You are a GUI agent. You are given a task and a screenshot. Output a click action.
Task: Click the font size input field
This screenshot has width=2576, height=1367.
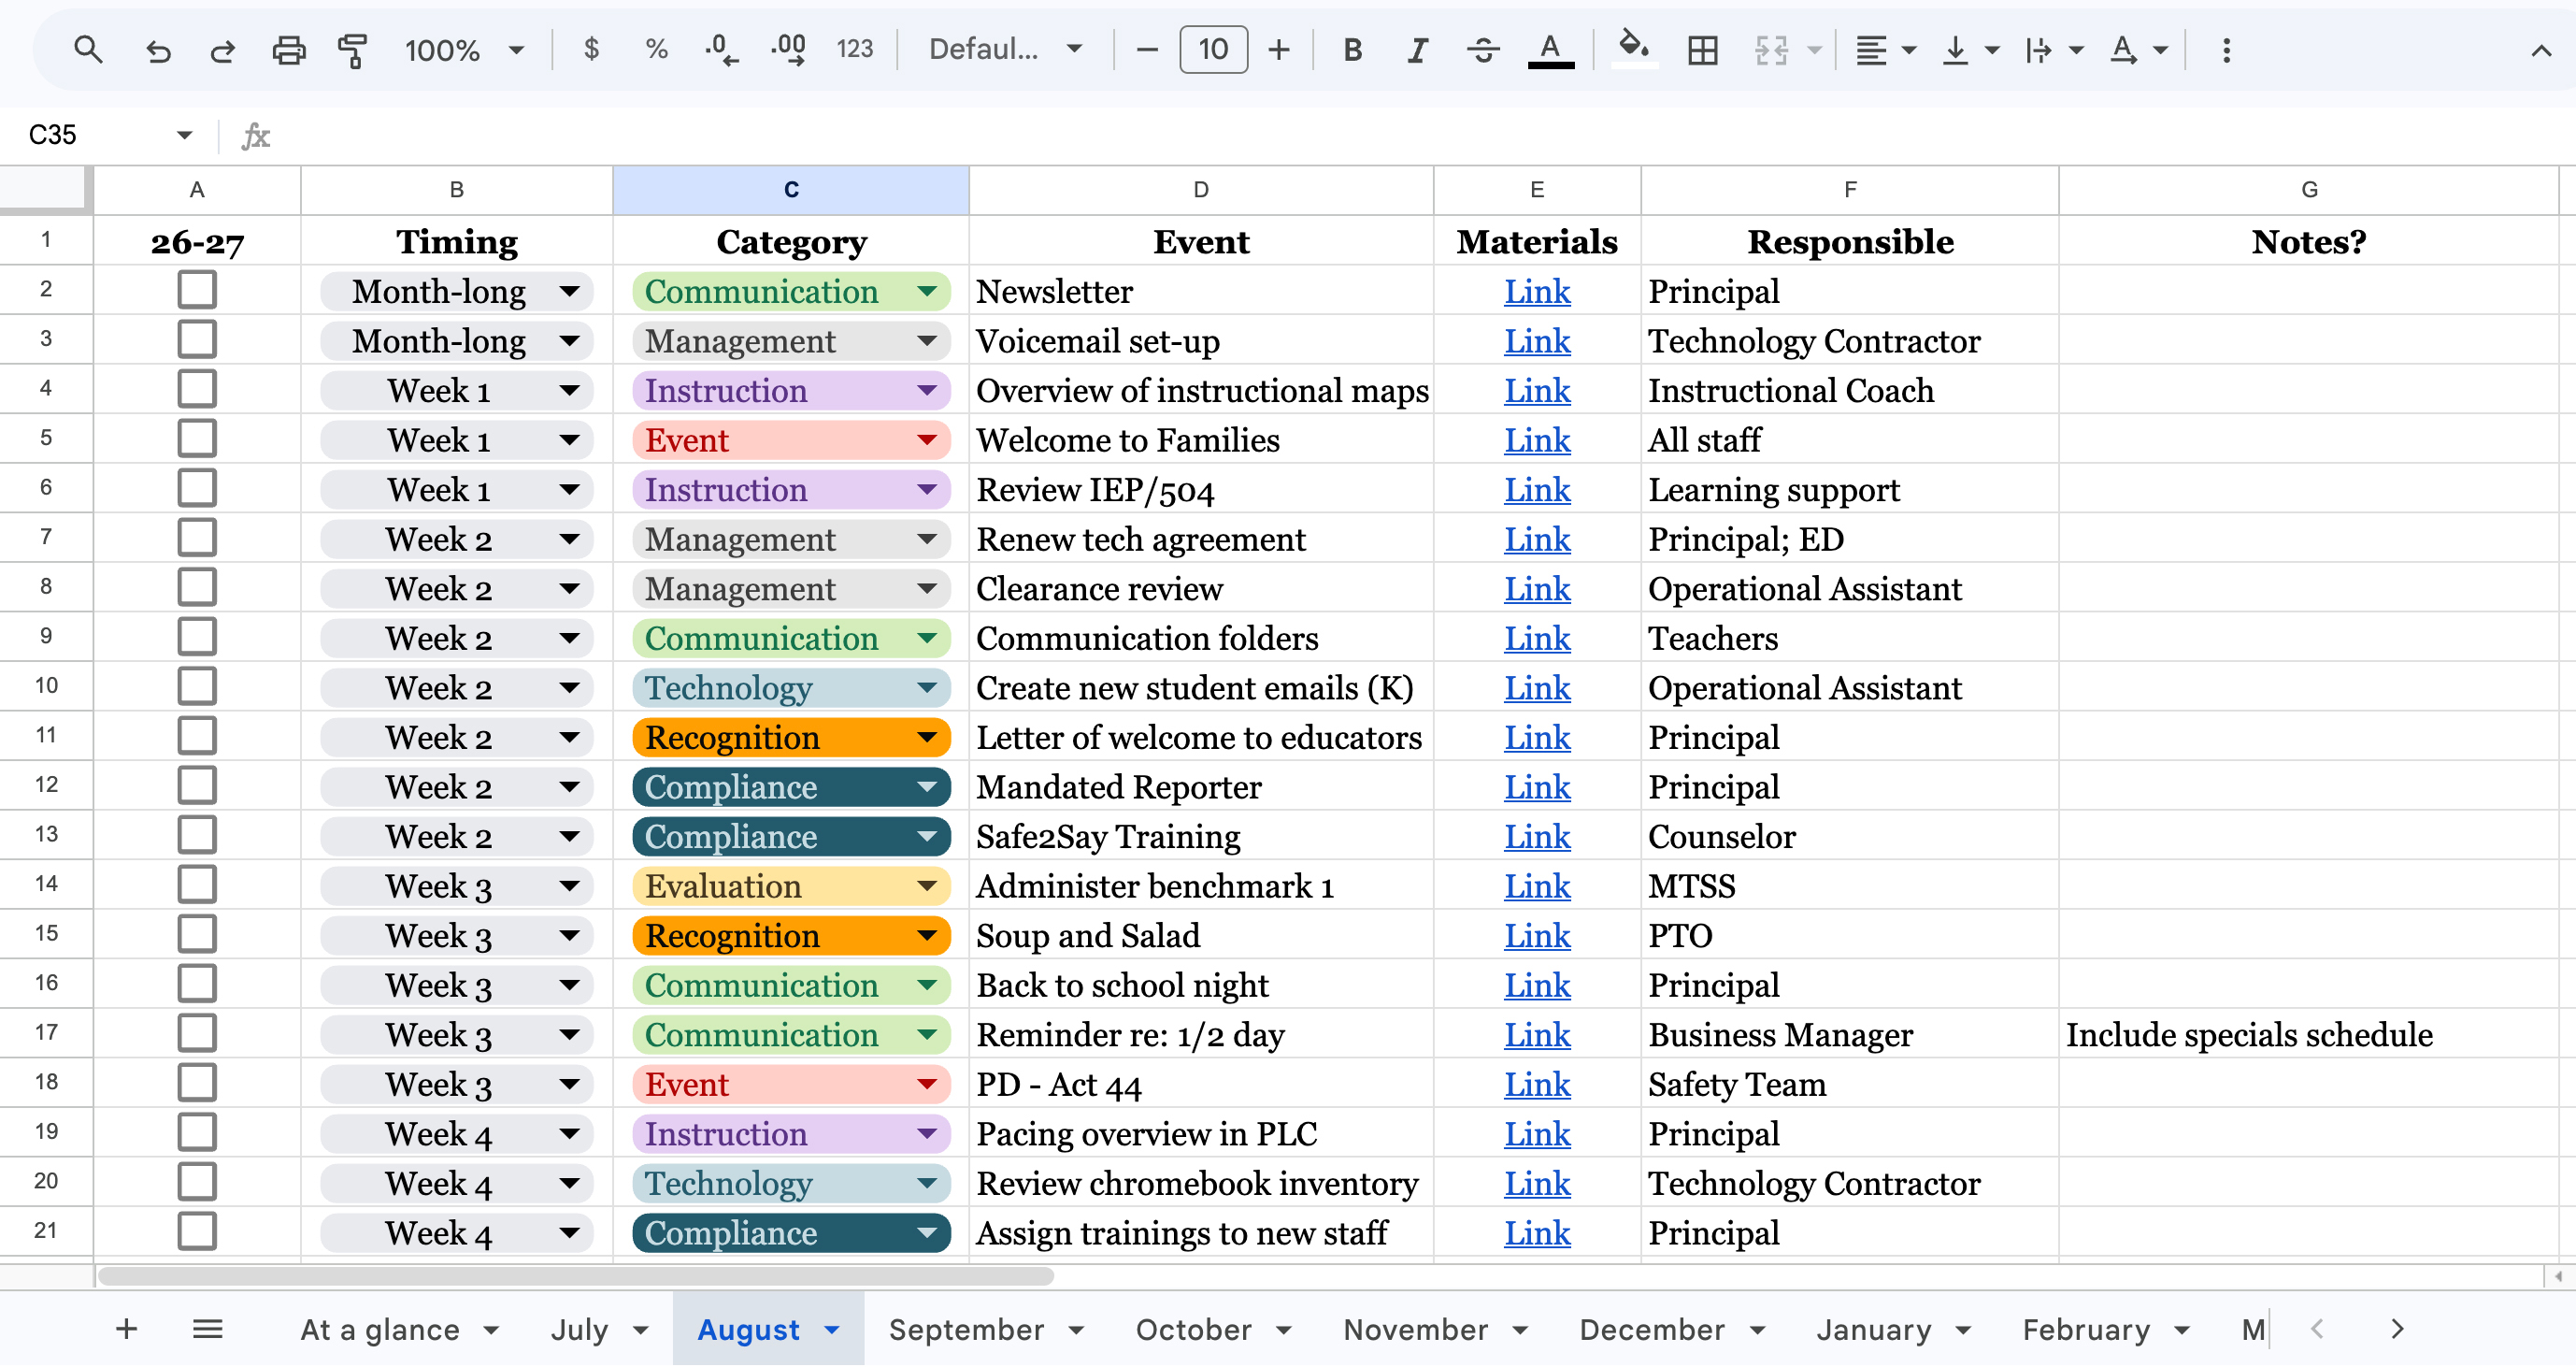click(x=1213, y=49)
